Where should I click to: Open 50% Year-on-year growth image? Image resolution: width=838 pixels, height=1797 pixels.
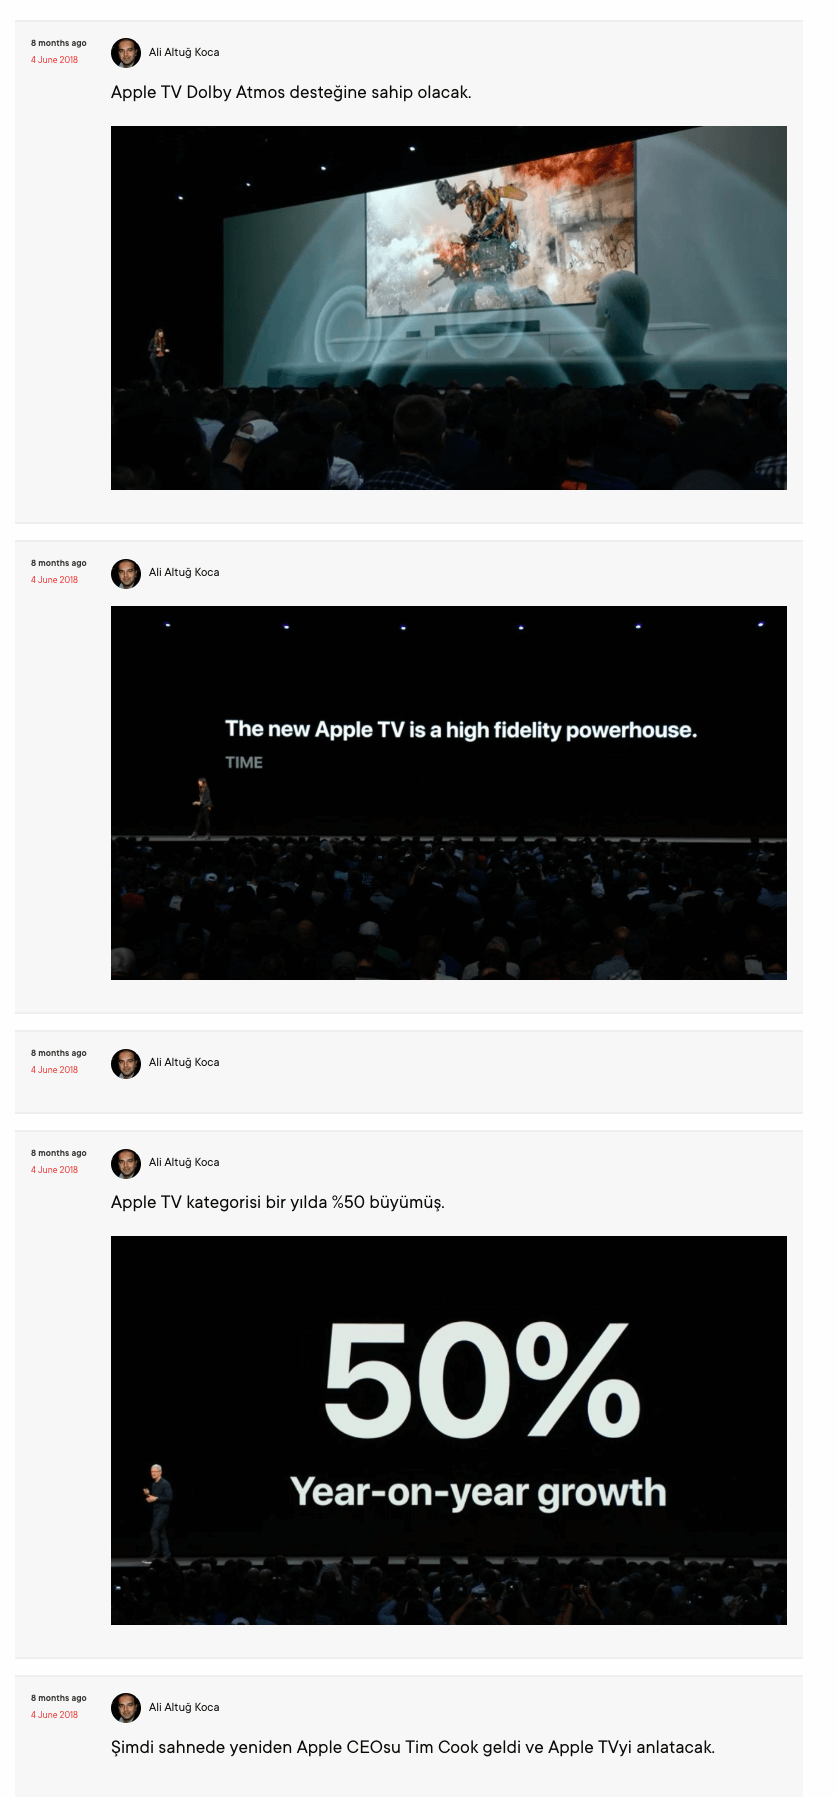click(449, 1430)
